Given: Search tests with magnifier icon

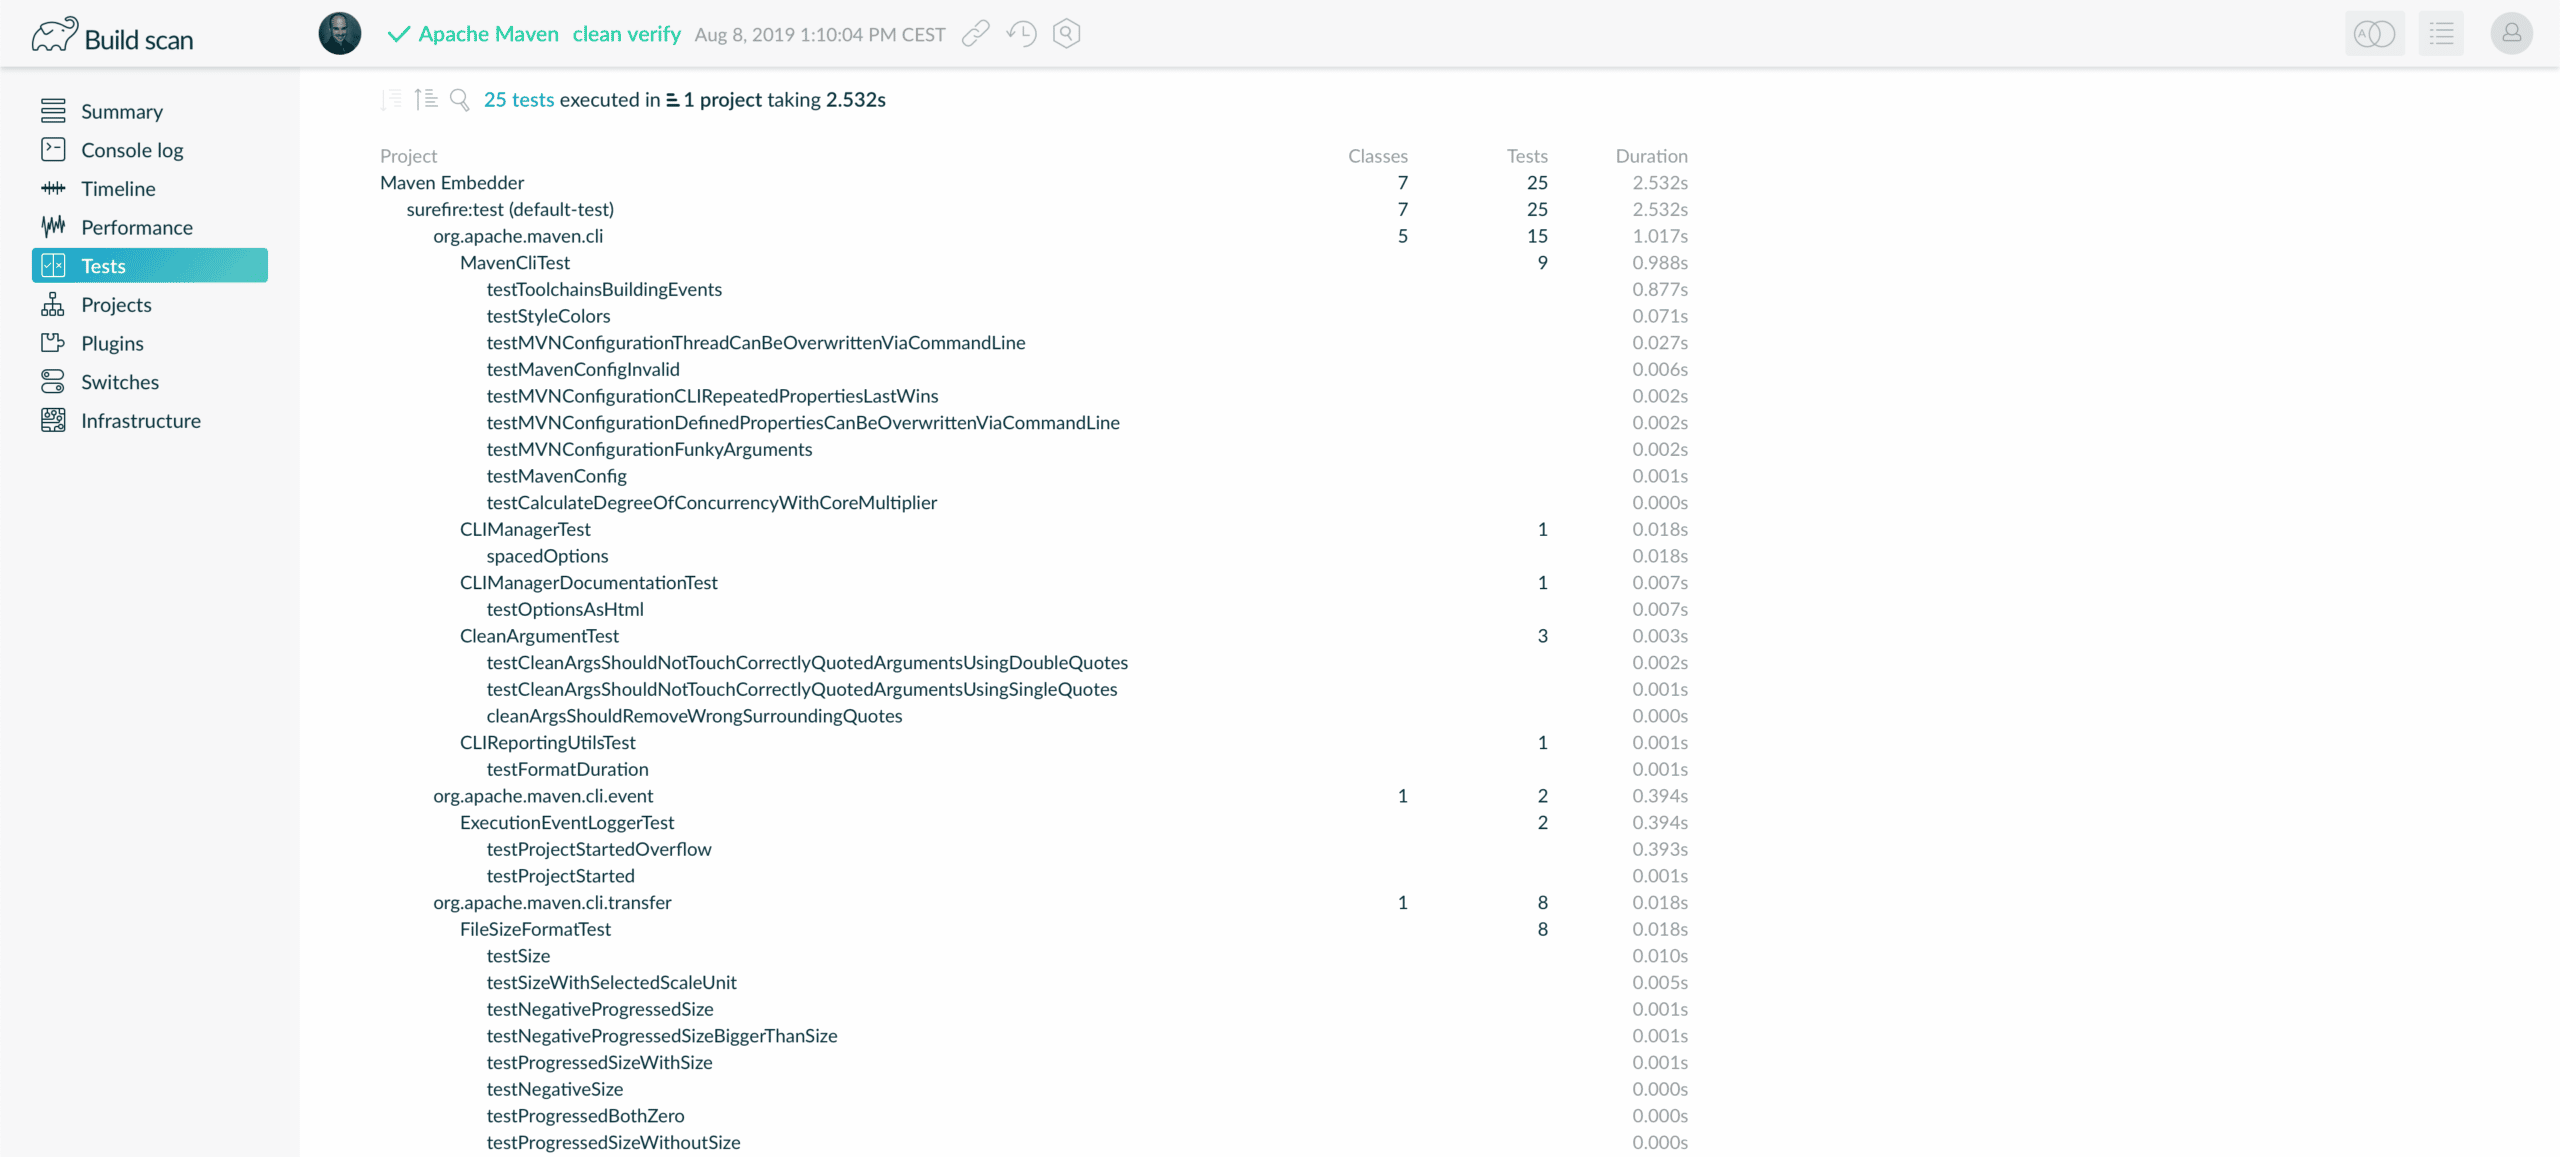Looking at the screenshot, I should click(460, 99).
